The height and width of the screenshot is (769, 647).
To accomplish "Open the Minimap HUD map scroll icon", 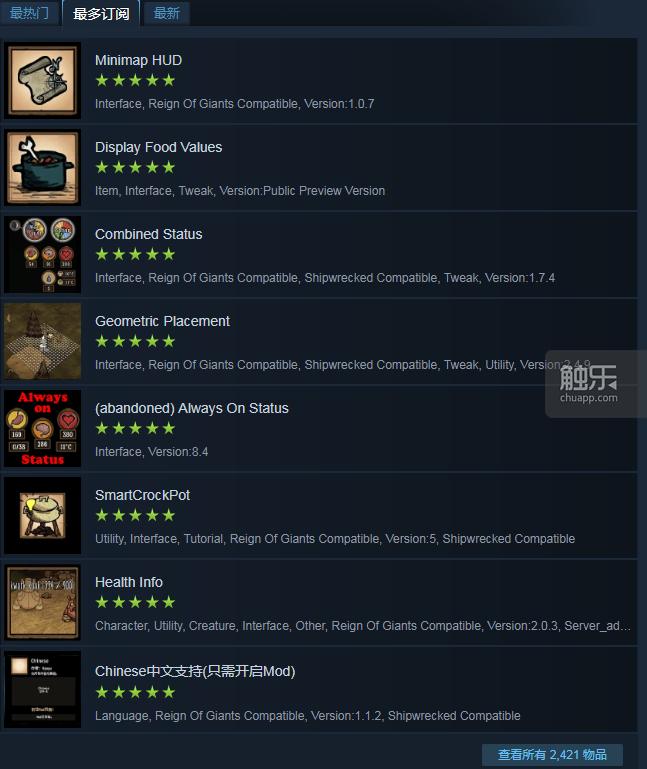I will click(43, 80).
